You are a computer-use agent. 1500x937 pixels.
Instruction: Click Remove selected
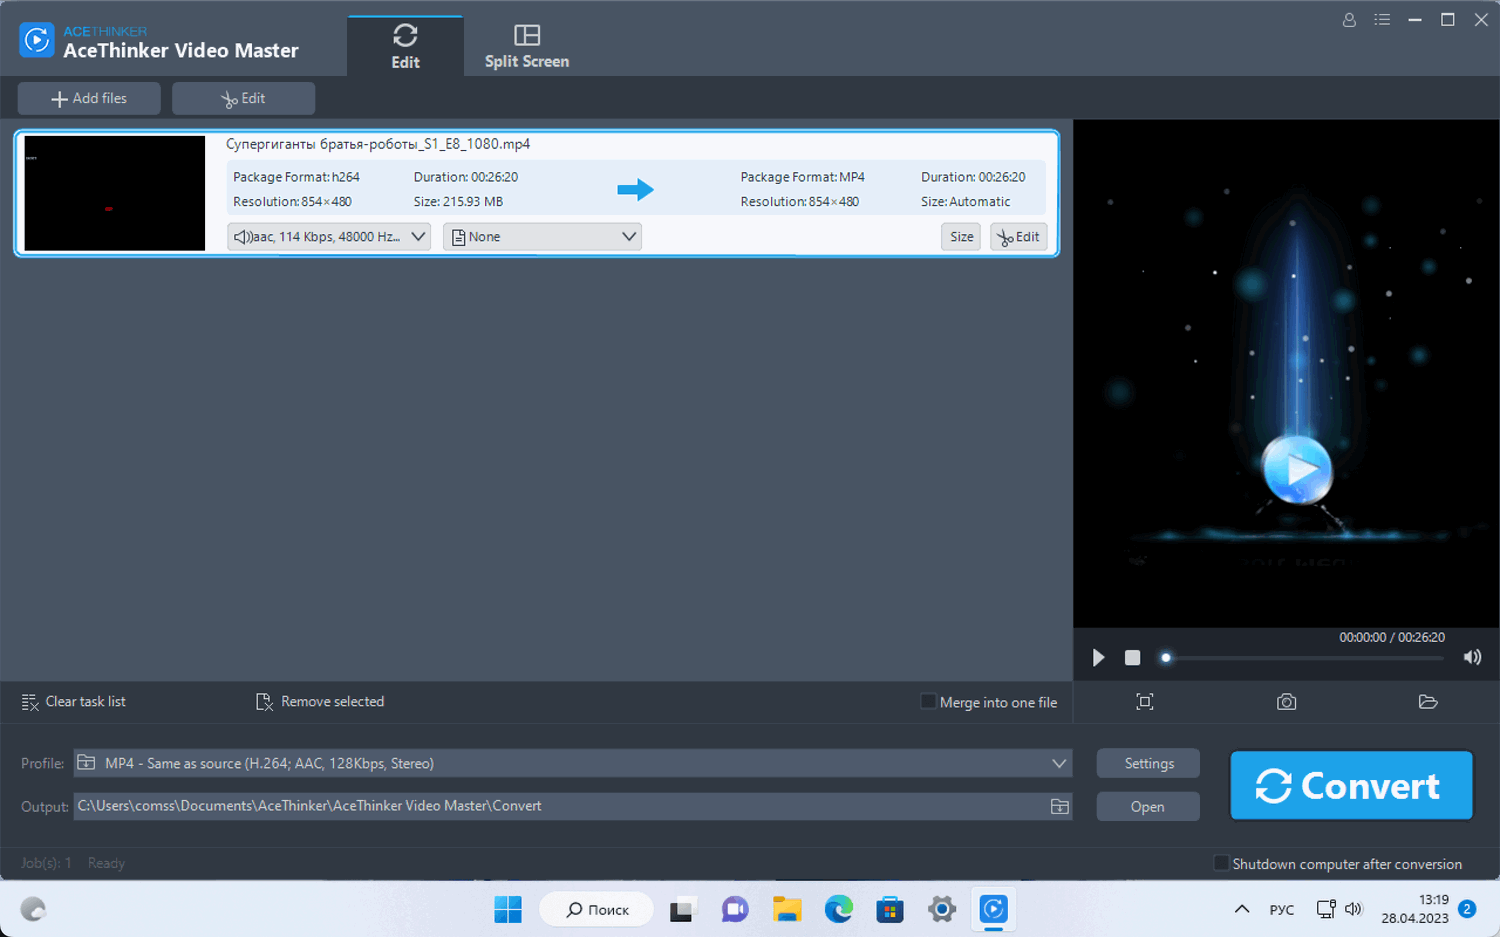[320, 702]
